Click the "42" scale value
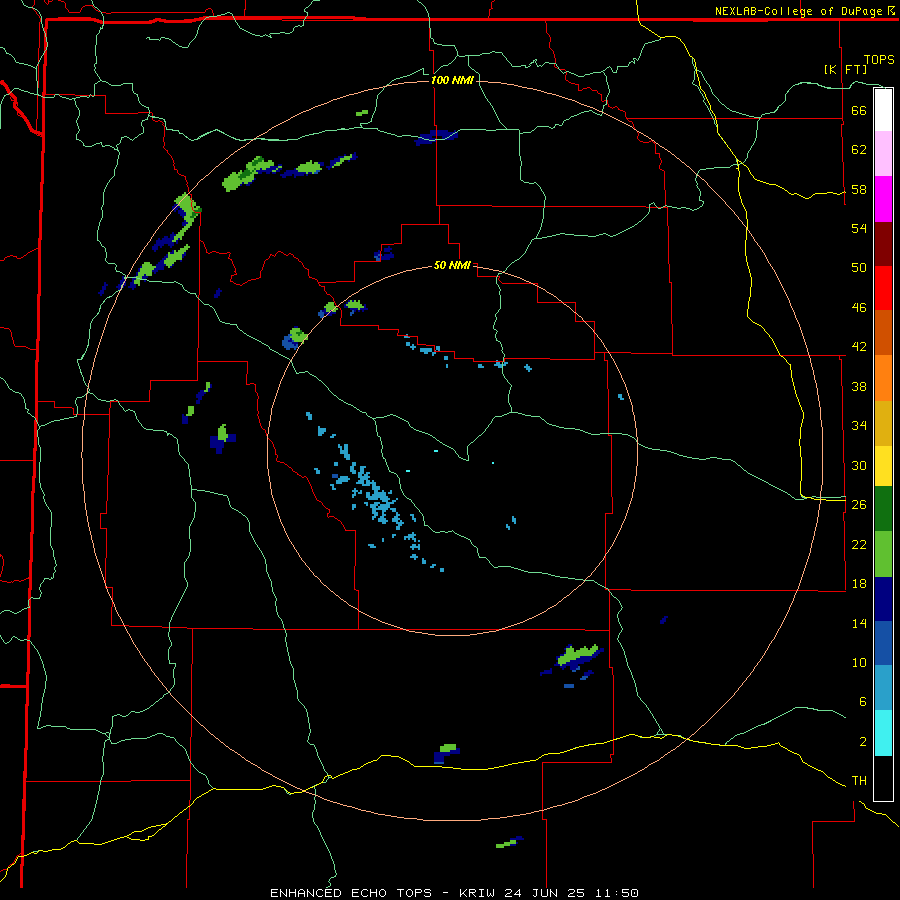The width and height of the screenshot is (900, 900). point(859,347)
